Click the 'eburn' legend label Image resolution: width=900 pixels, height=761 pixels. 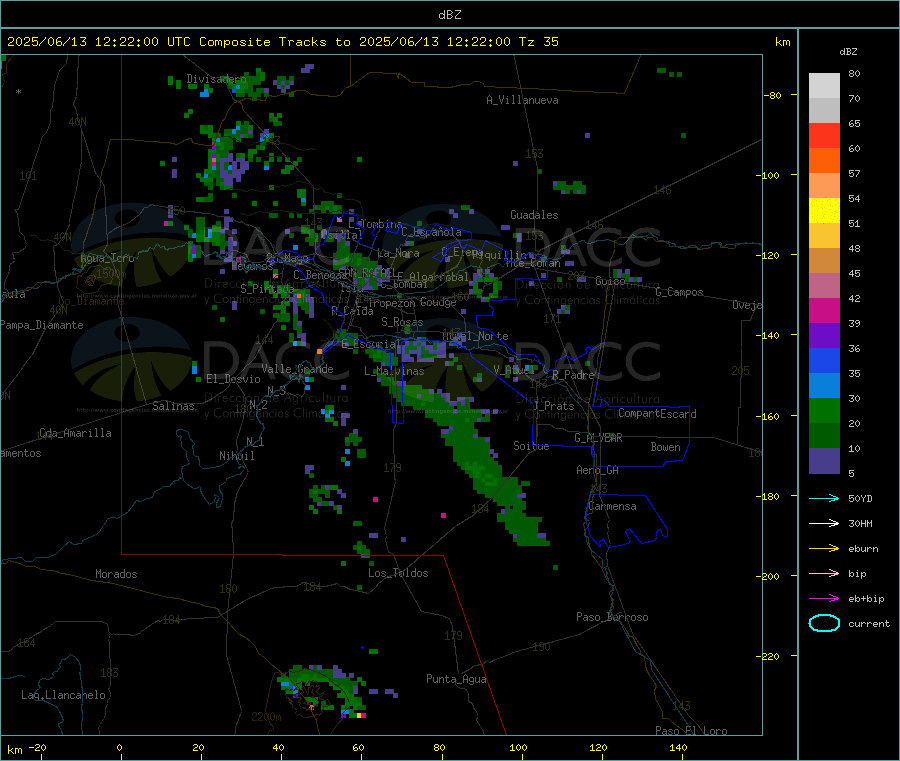[863, 549]
